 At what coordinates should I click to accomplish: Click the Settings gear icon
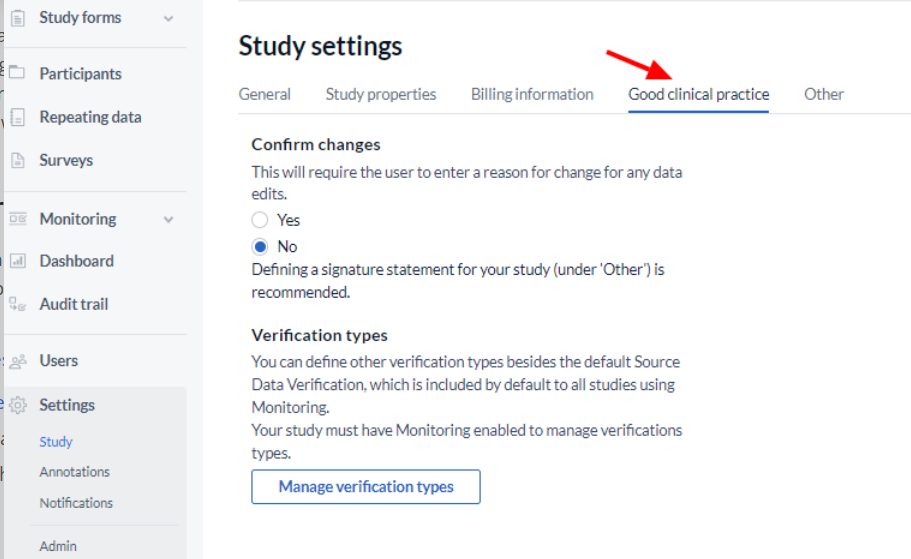(18, 405)
